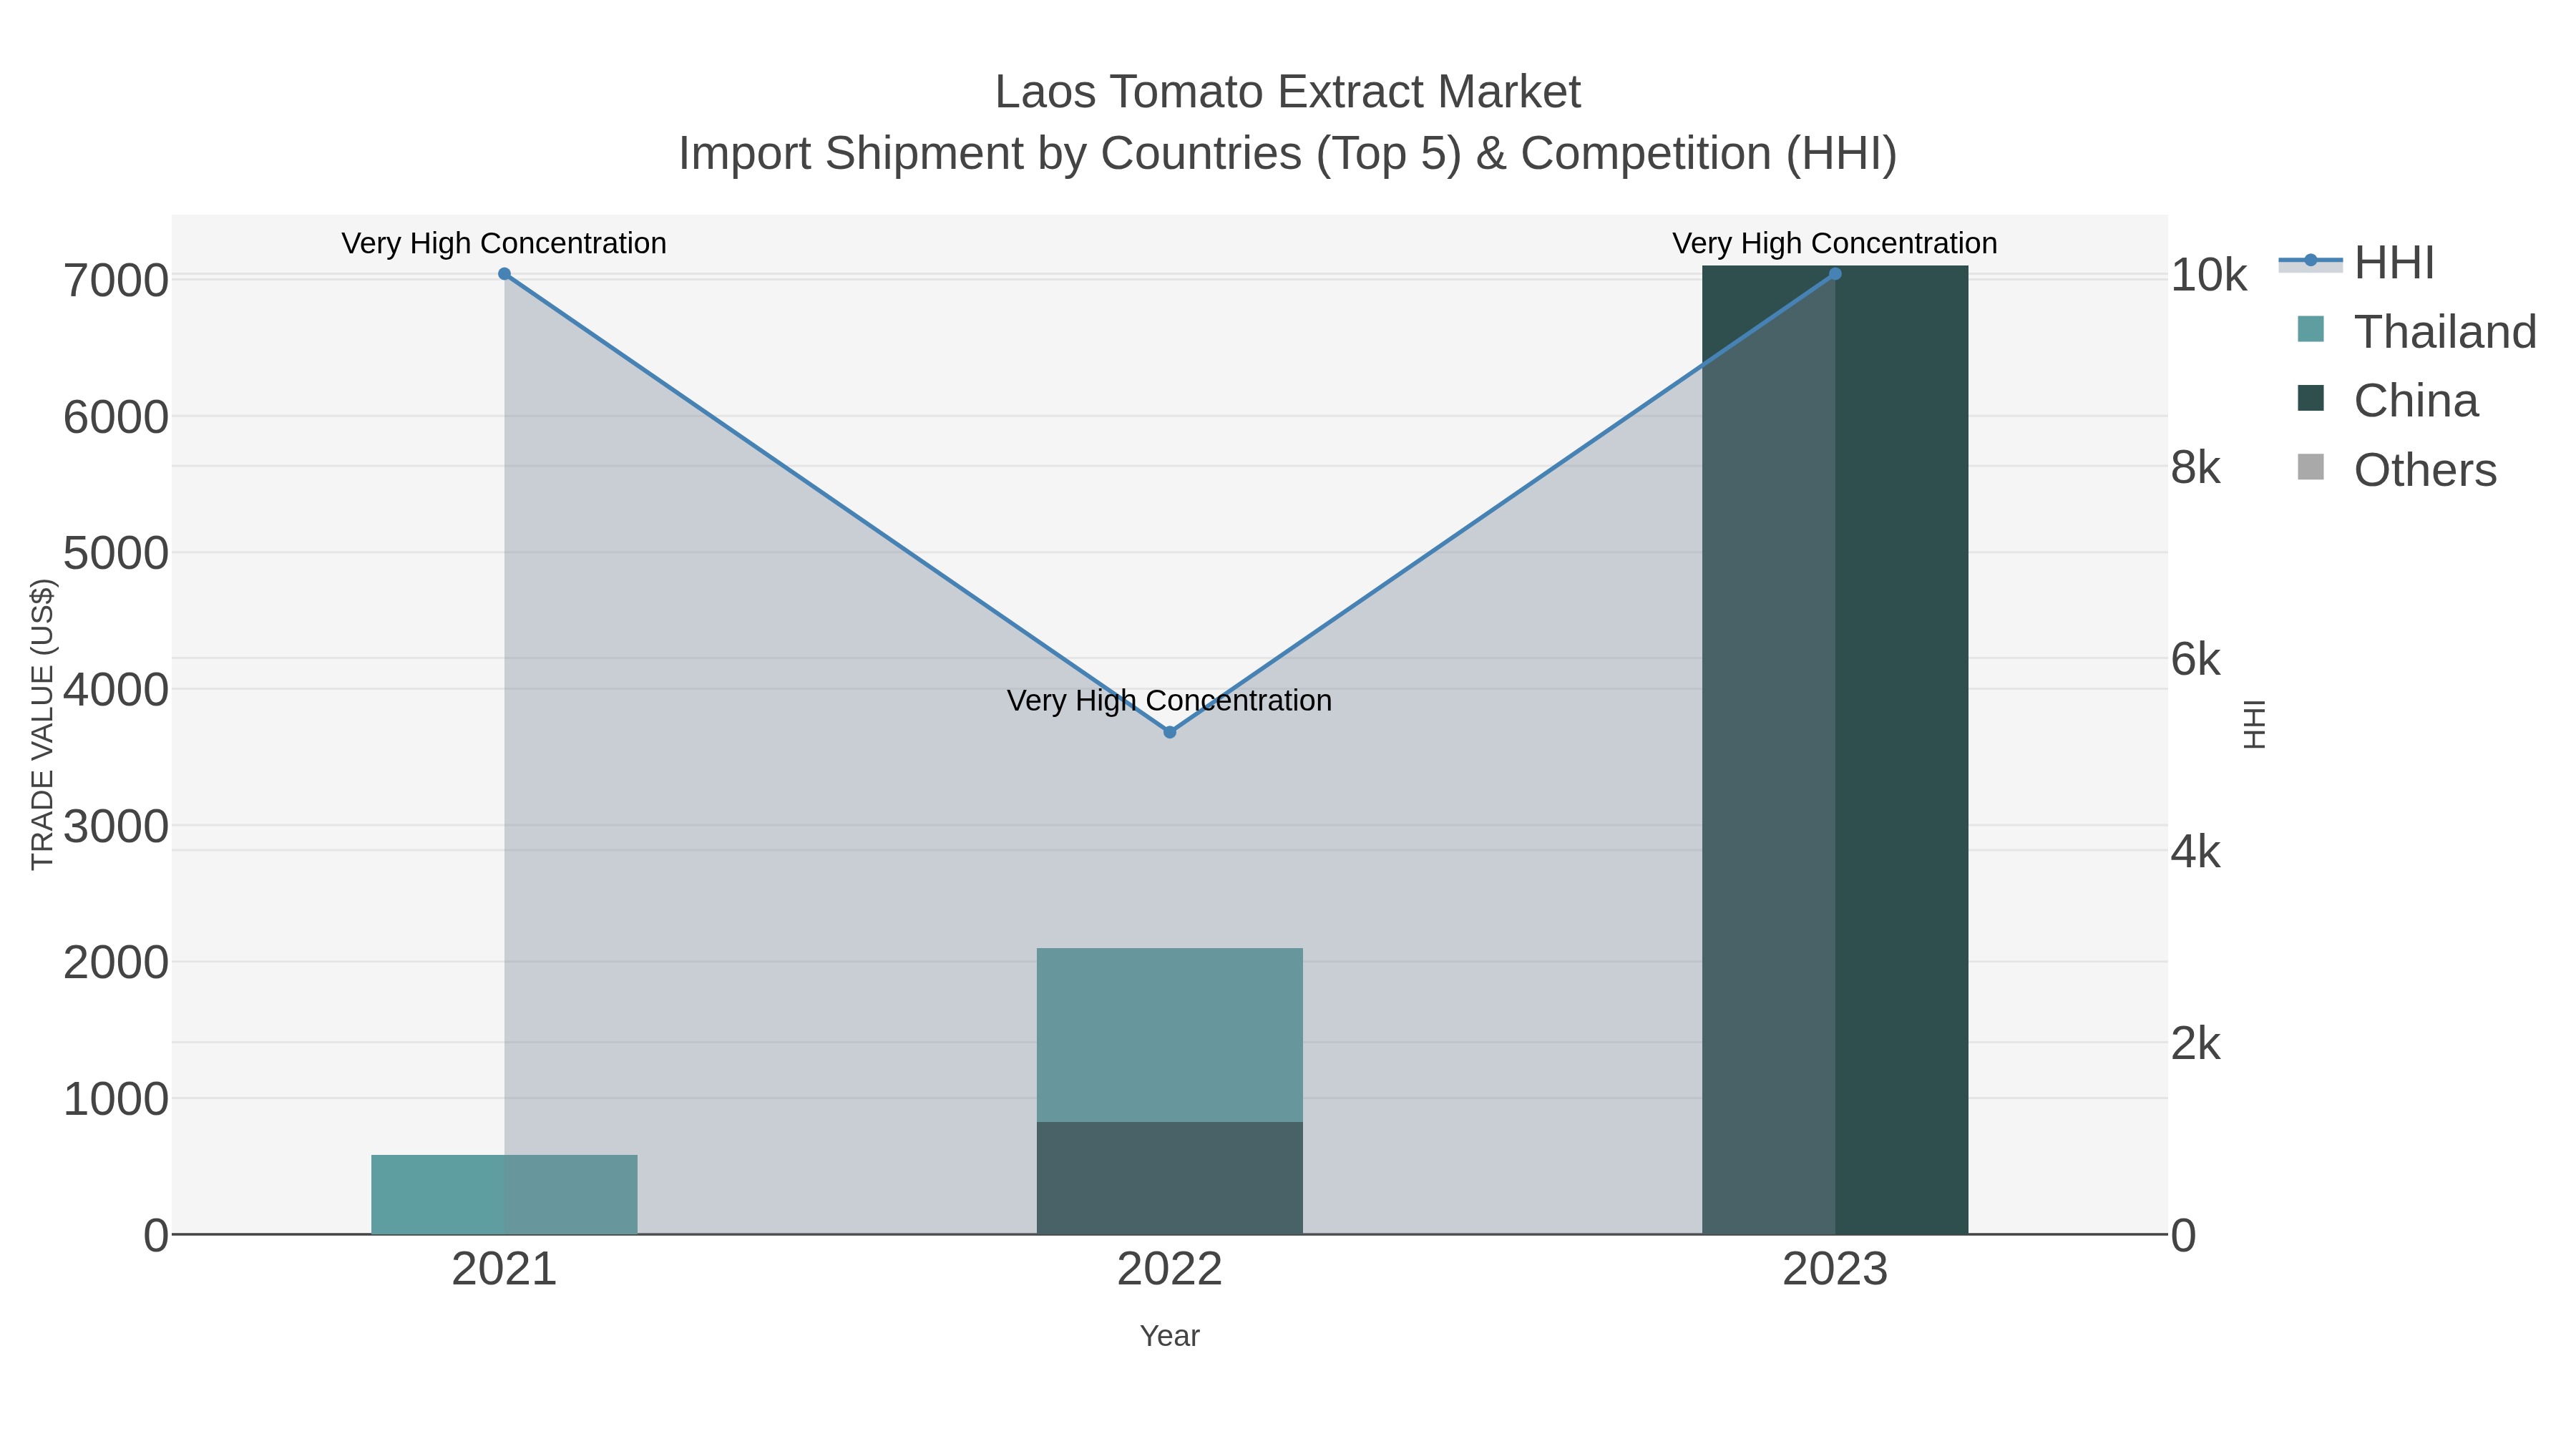Click the 2023 x-axis label
The image size is (2576, 1449).
(1835, 1270)
